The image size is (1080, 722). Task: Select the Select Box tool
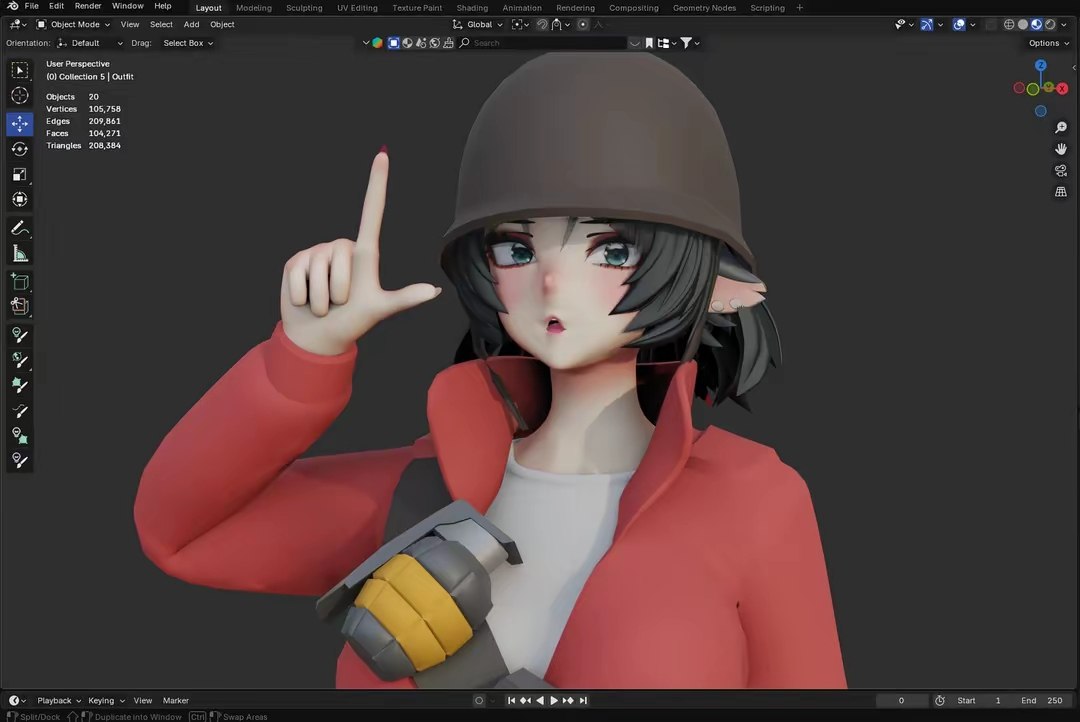pyautogui.click(x=19, y=70)
